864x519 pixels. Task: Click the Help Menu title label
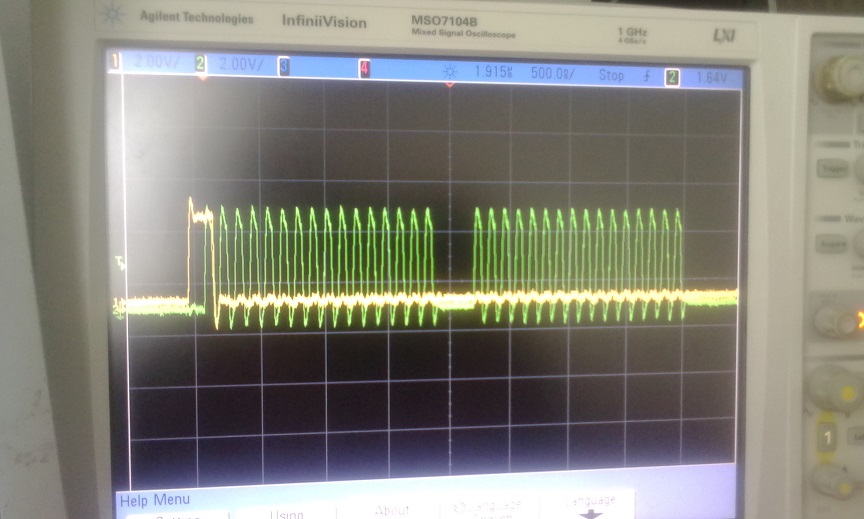pyautogui.click(x=155, y=500)
